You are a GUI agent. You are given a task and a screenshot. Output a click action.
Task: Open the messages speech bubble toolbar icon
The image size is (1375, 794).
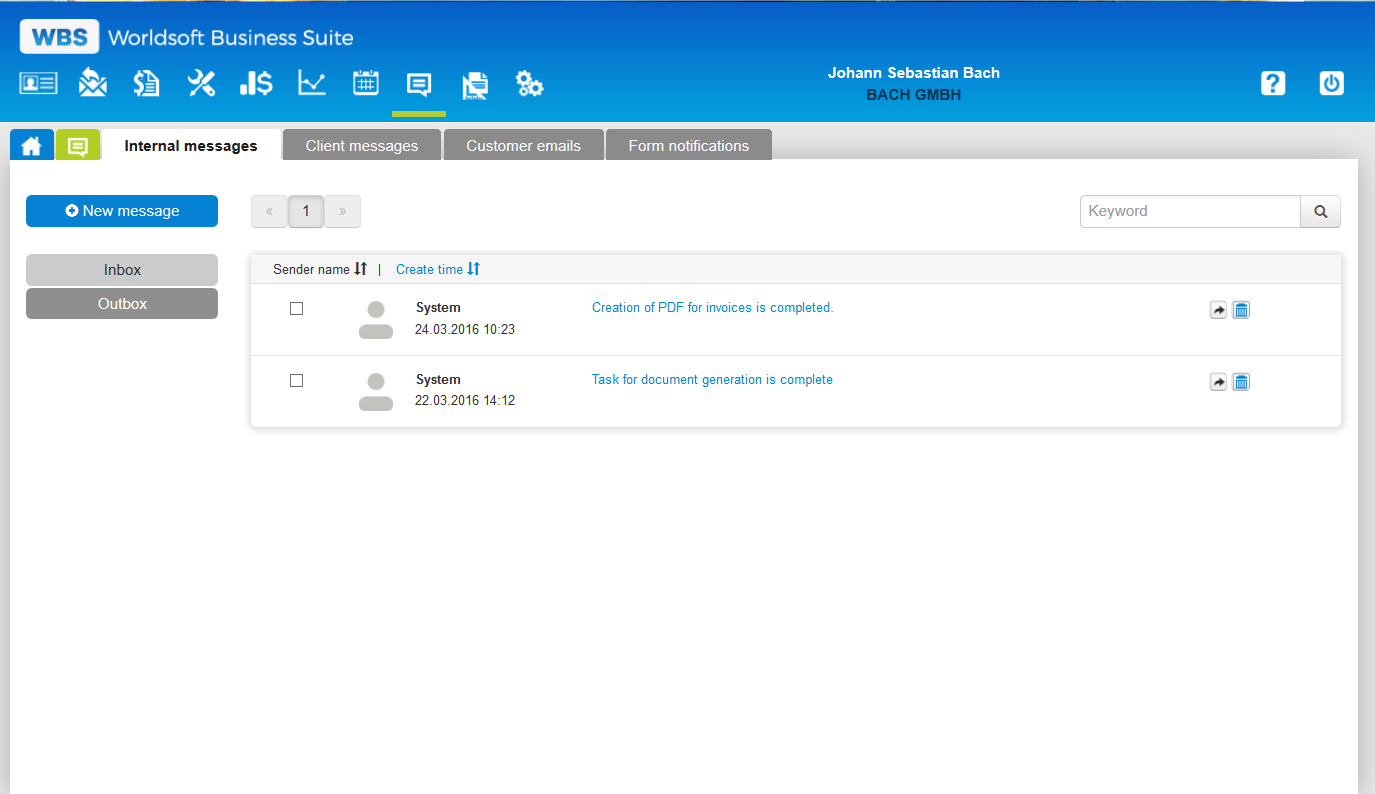click(x=419, y=84)
